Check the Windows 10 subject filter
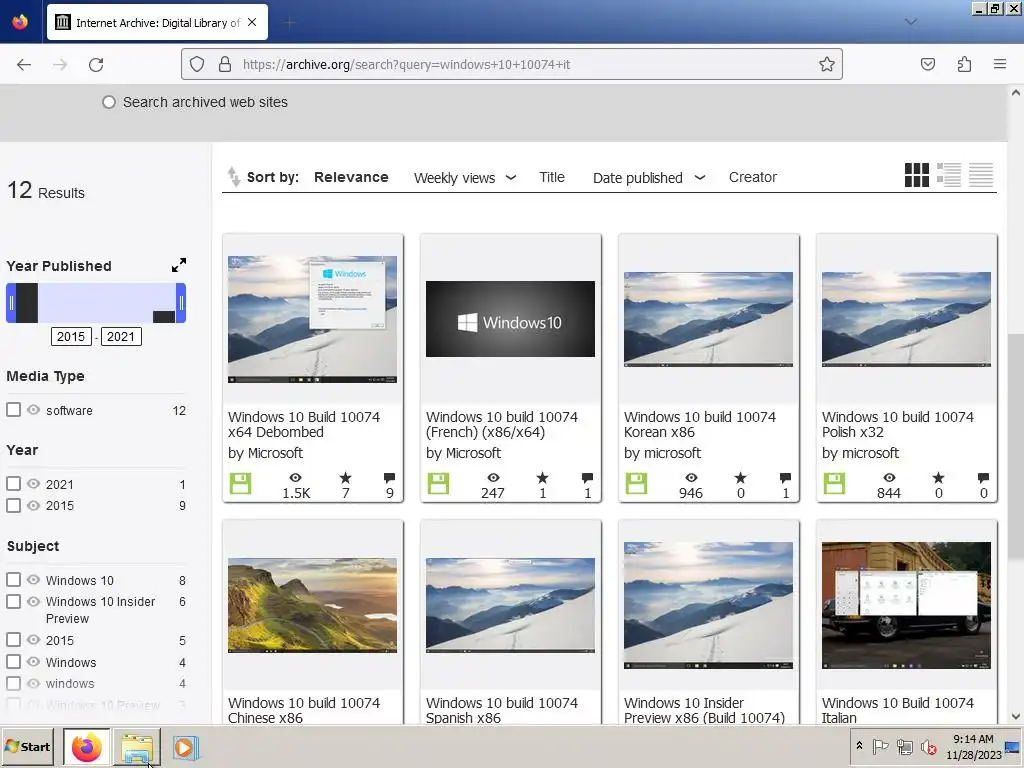This screenshot has width=1024, height=768. click(13, 579)
